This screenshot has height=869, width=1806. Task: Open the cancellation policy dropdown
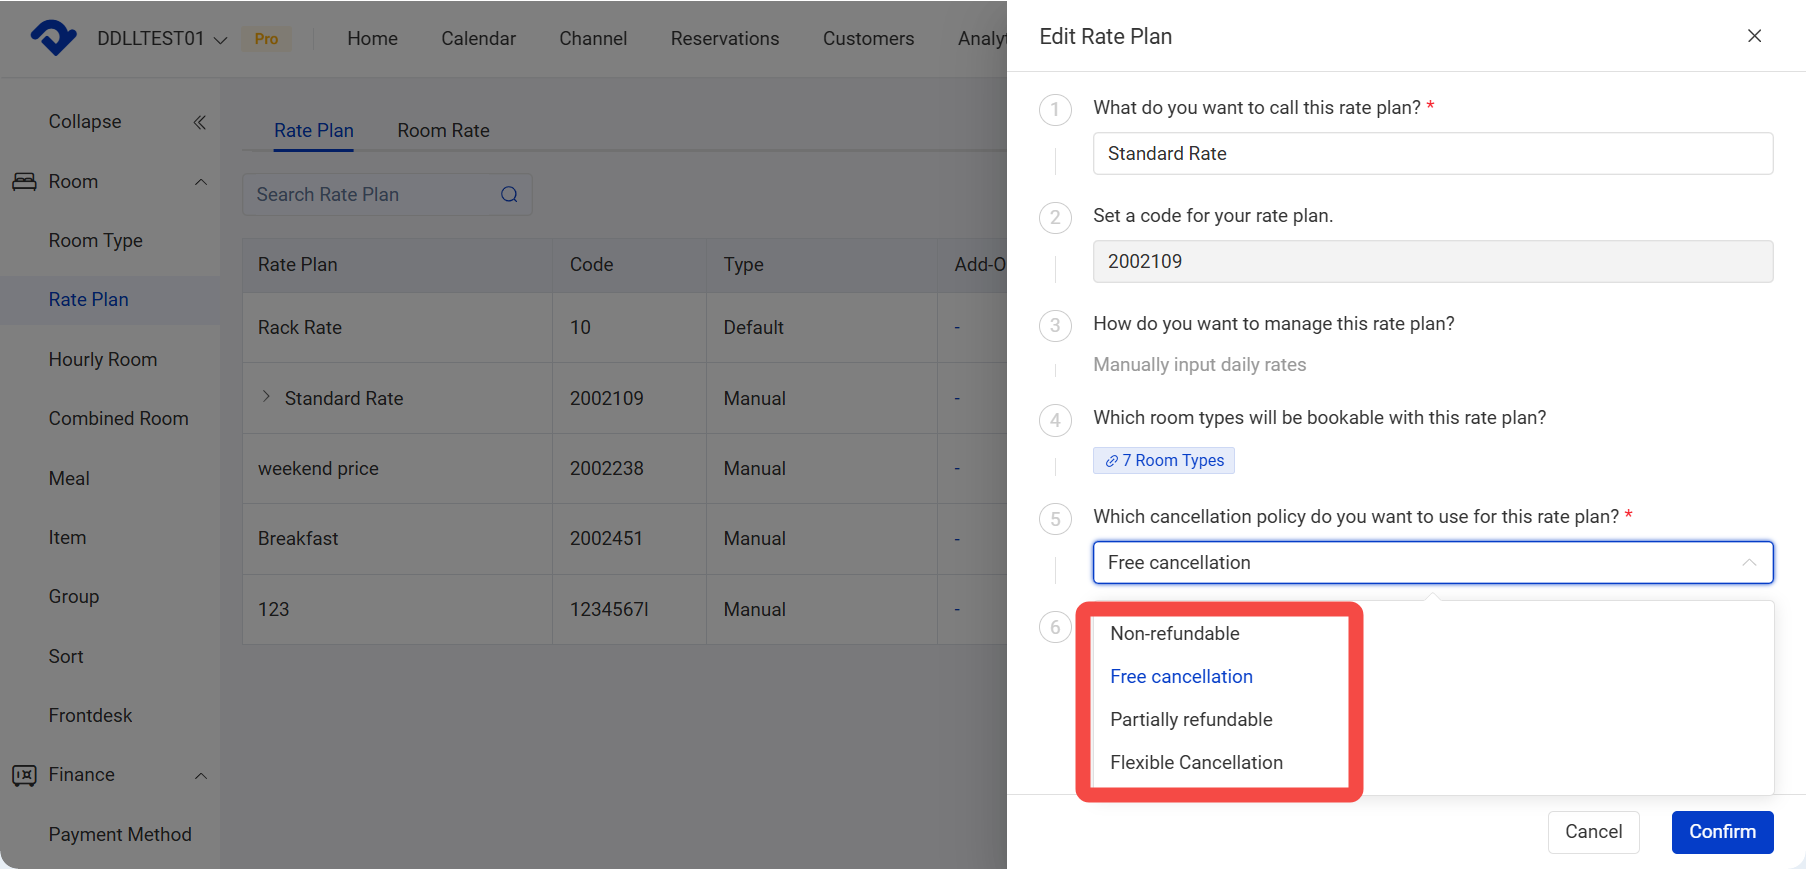(1433, 562)
